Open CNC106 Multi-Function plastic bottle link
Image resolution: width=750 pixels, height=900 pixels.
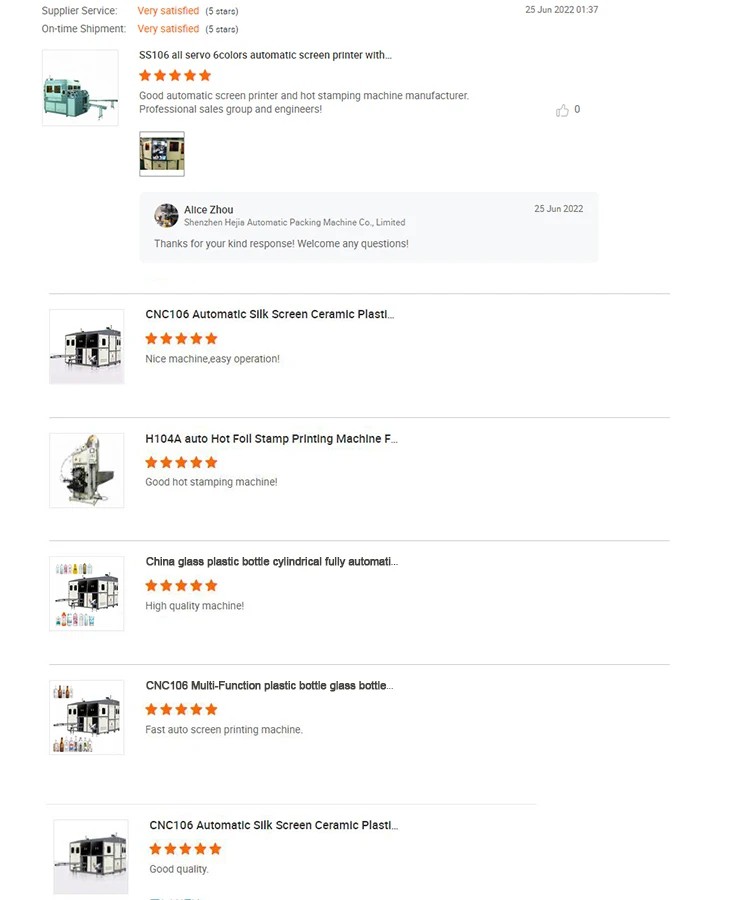coord(269,686)
